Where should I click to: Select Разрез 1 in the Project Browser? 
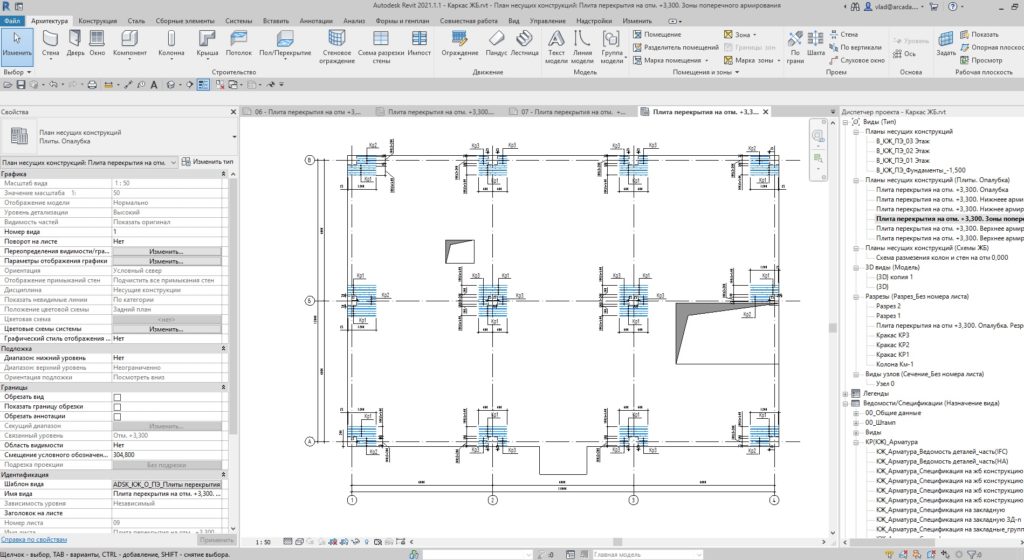pyautogui.click(x=889, y=316)
